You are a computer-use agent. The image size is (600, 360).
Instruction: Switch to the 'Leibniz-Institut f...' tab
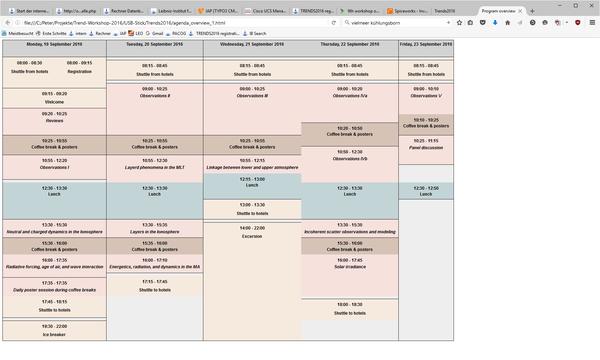tap(171, 11)
